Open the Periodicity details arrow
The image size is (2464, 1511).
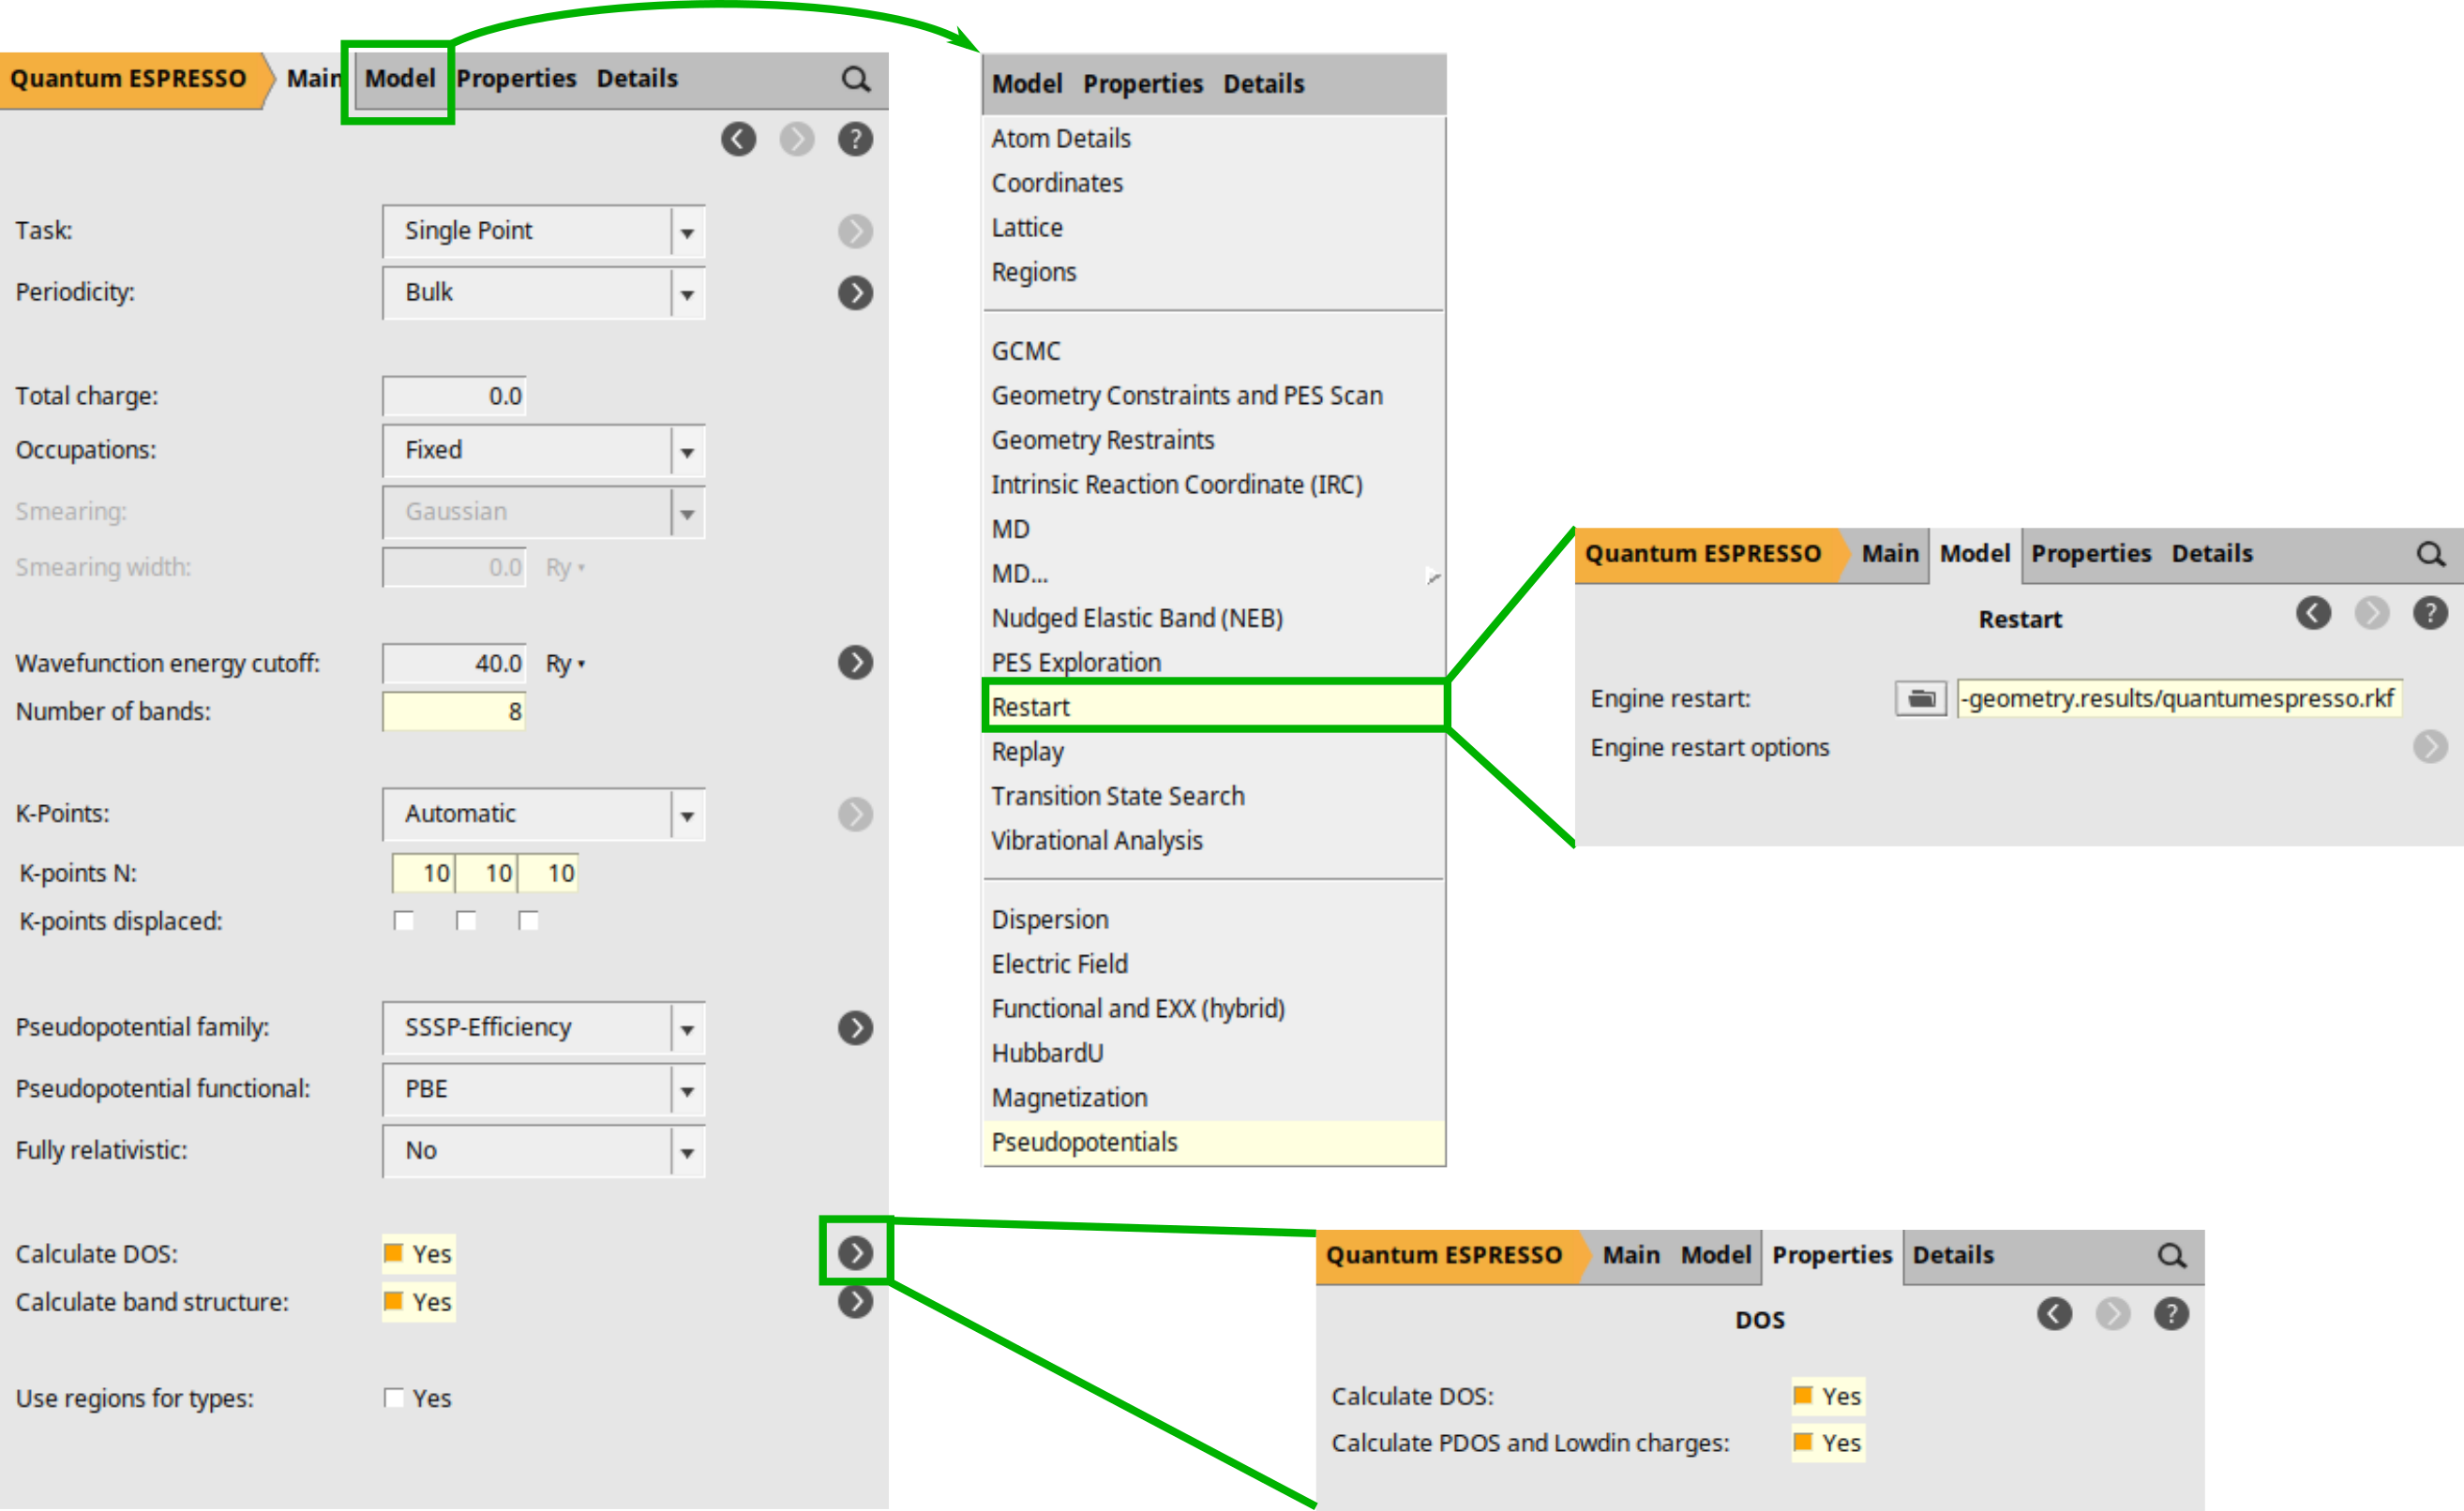pos(855,293)
